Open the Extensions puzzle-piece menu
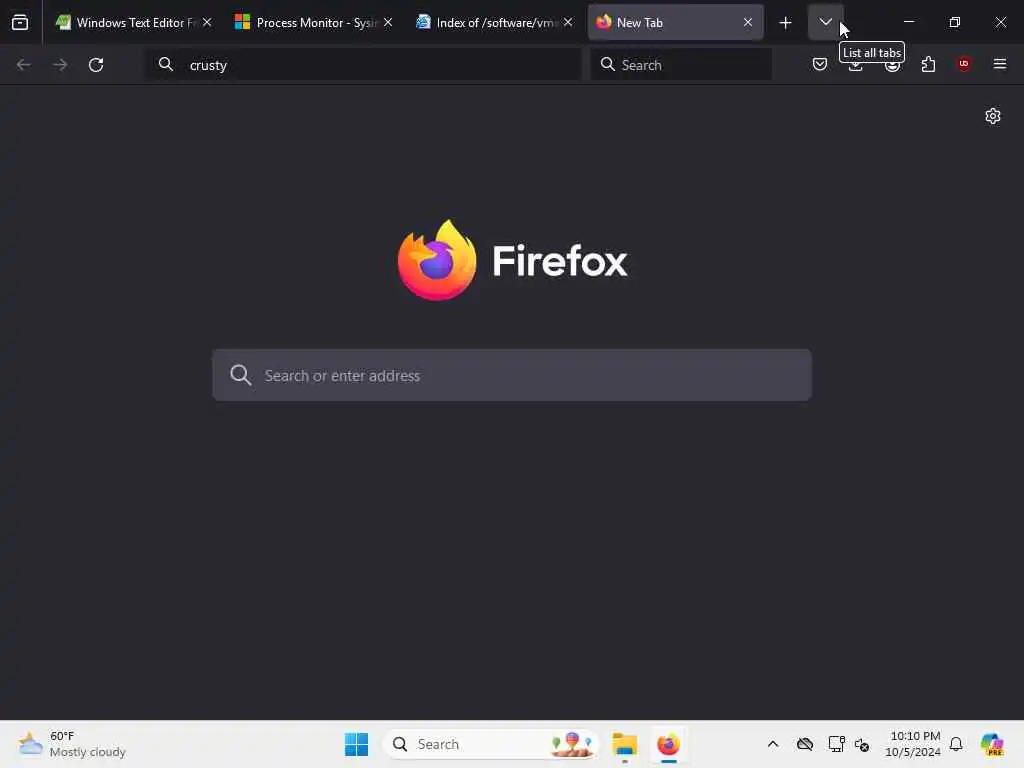This screenshot has height=768, width=1024. pyautogui.click(x=928, y=64)
